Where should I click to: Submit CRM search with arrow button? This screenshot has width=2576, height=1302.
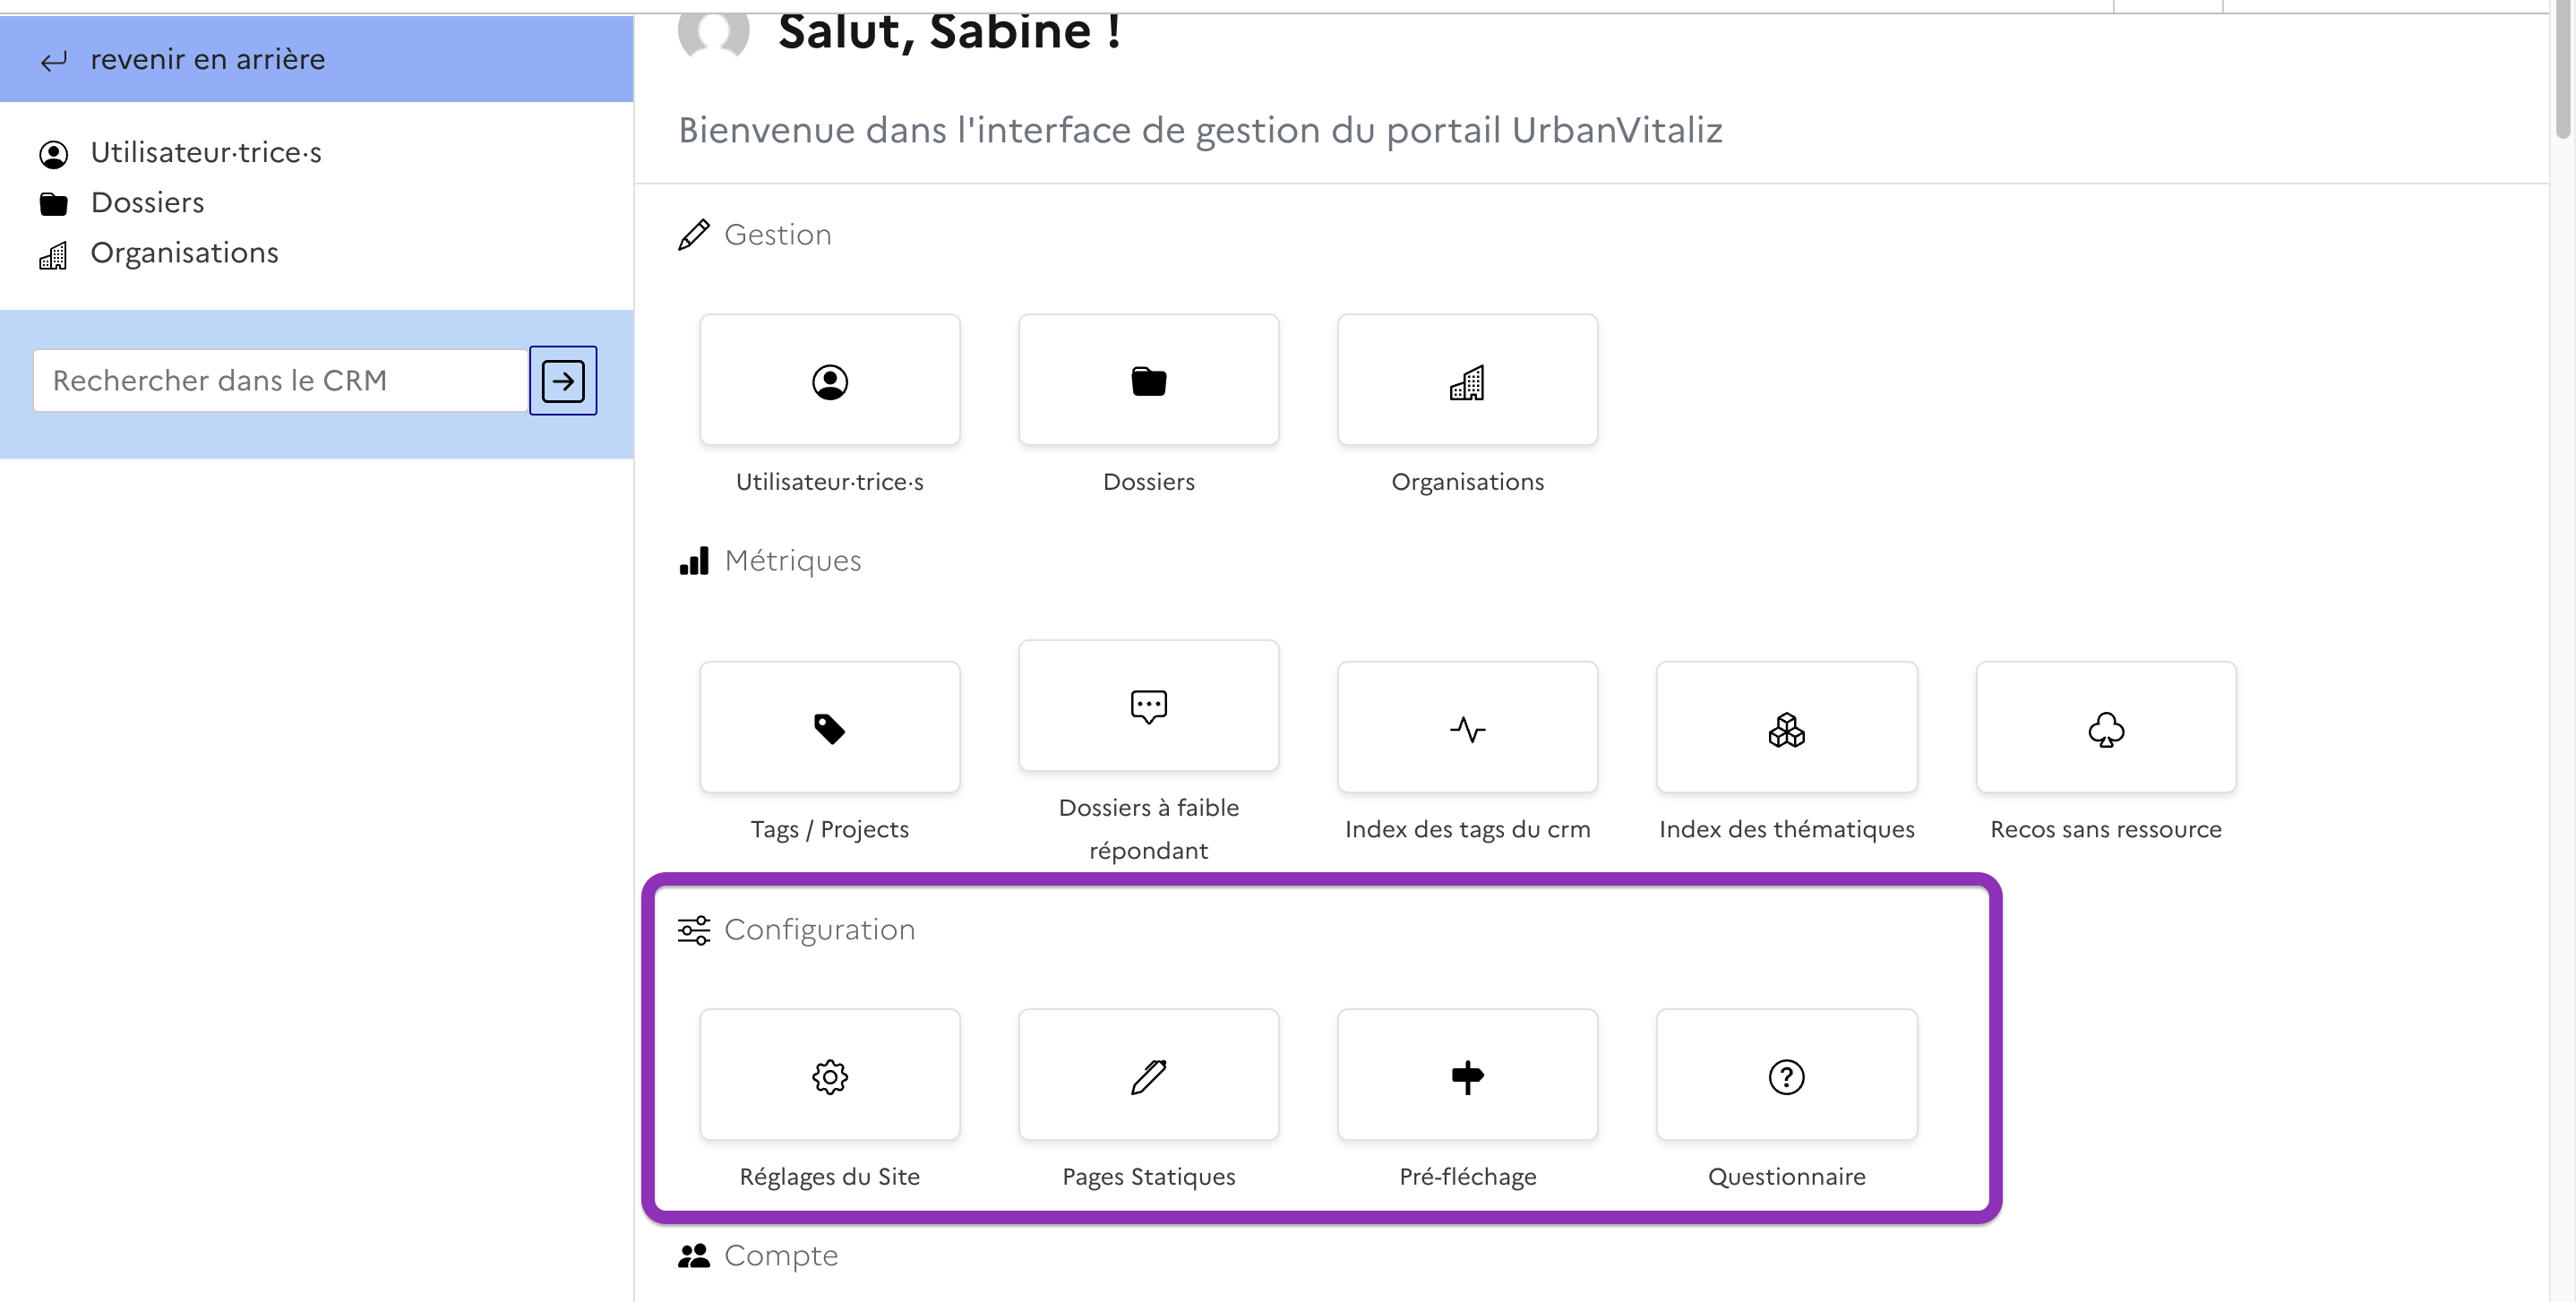(x=563, y=381)
